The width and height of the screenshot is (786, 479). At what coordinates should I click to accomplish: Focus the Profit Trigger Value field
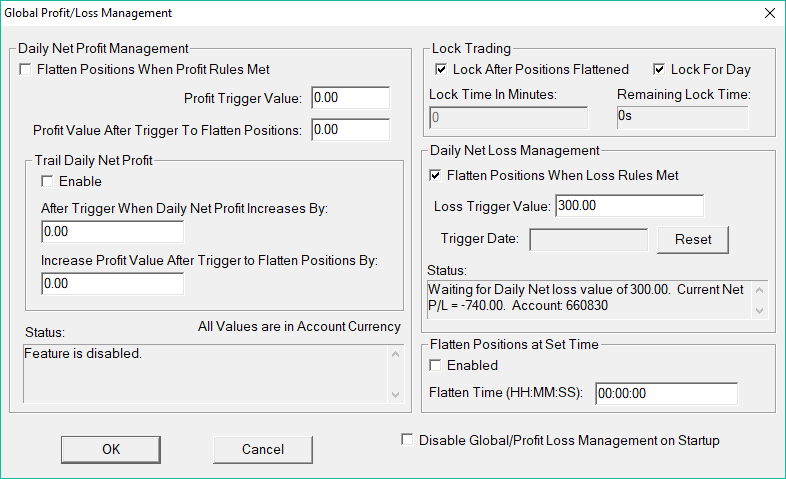pos(350,98)
